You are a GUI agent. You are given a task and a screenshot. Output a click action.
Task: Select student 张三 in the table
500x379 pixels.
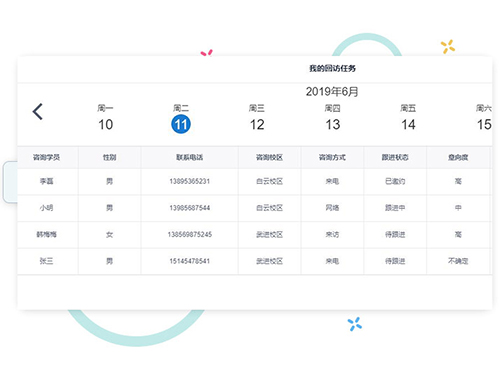tap(46, 261)
